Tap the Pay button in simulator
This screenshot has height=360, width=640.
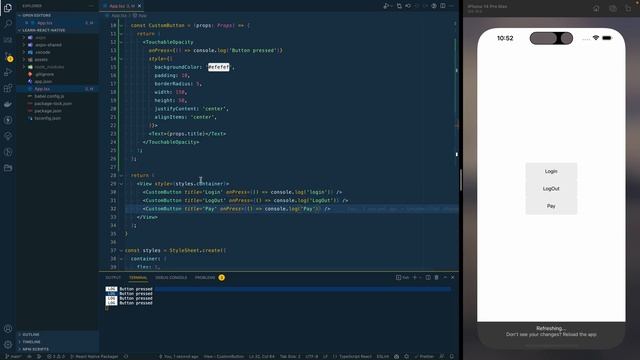[551, 206]
